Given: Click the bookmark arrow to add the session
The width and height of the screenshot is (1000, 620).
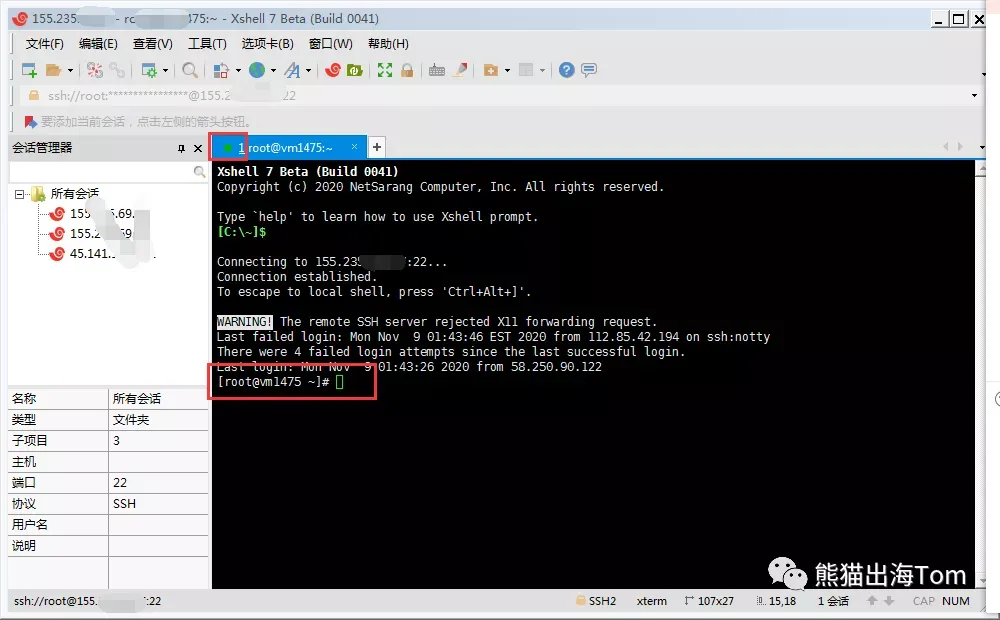Looking at the screenshot, I should (x=30, y=121).
